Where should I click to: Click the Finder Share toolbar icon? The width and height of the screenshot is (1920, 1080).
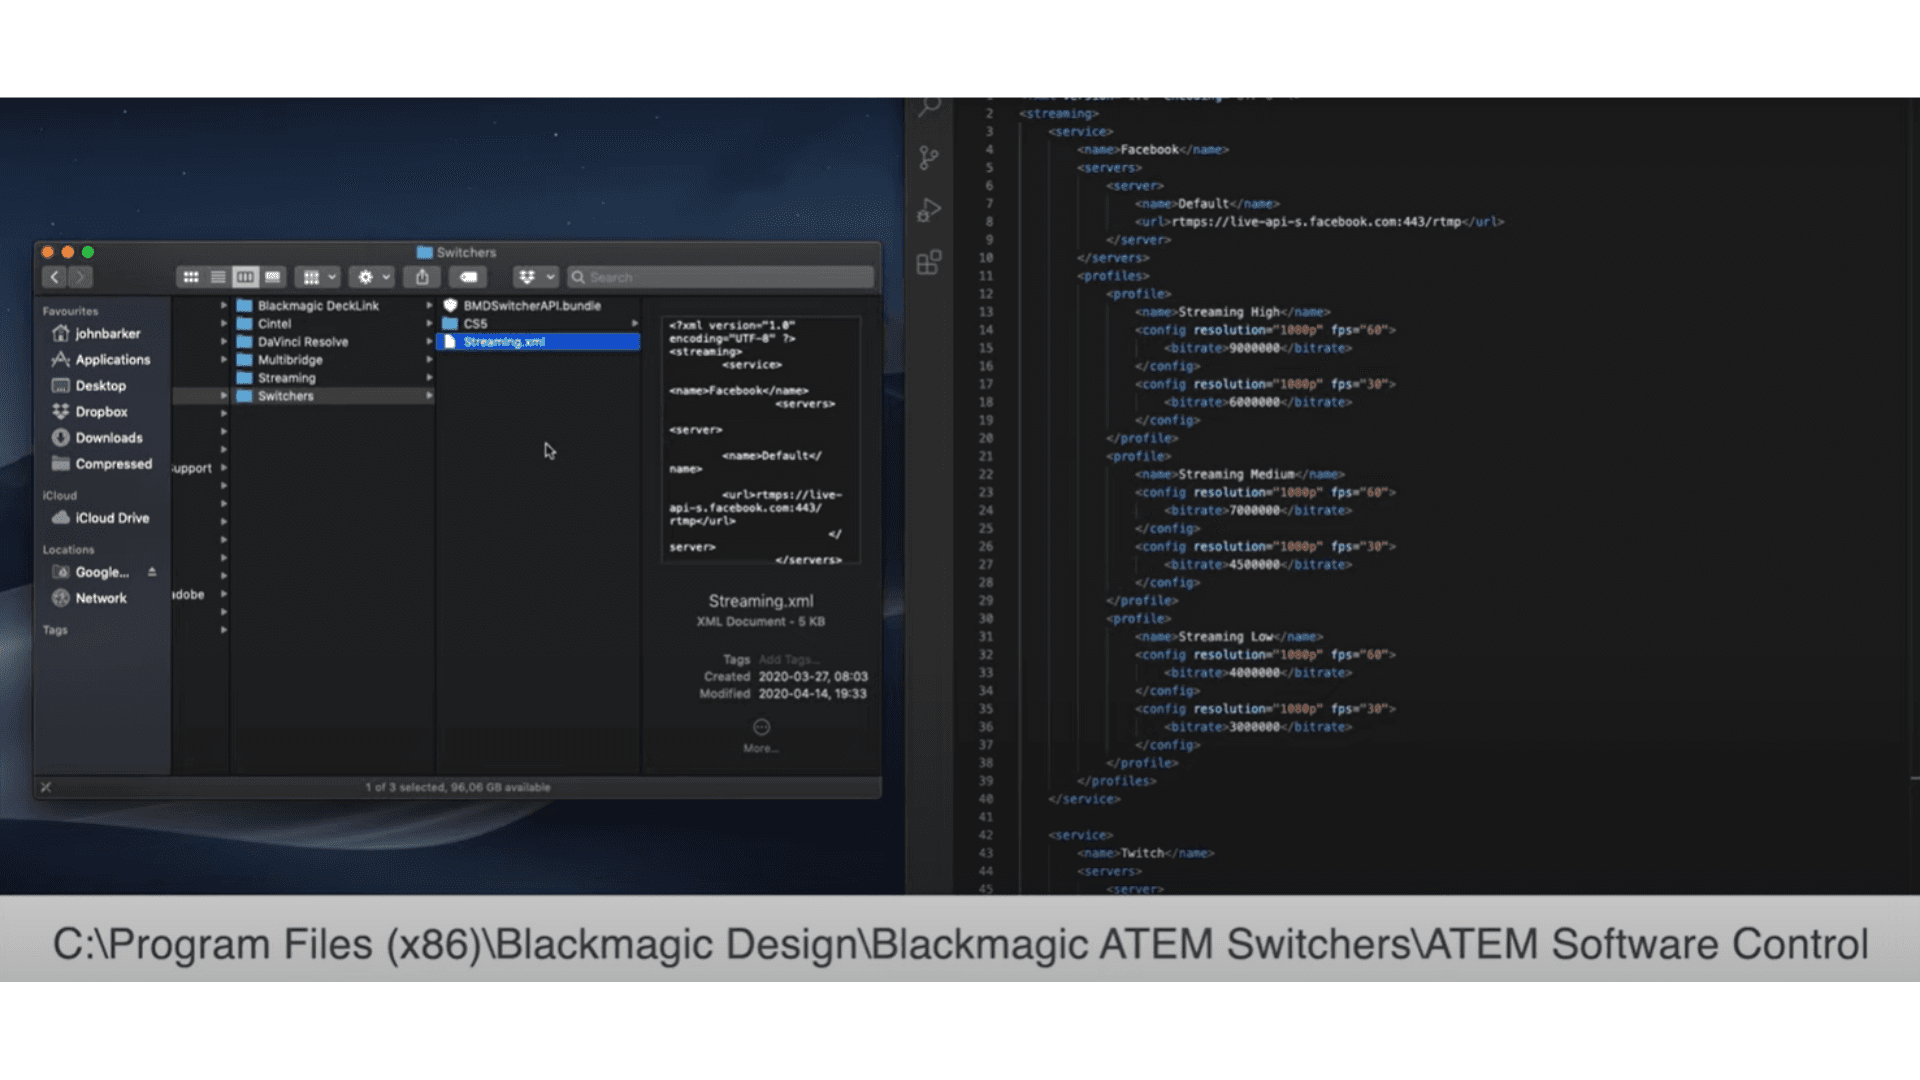coord(422,277)
